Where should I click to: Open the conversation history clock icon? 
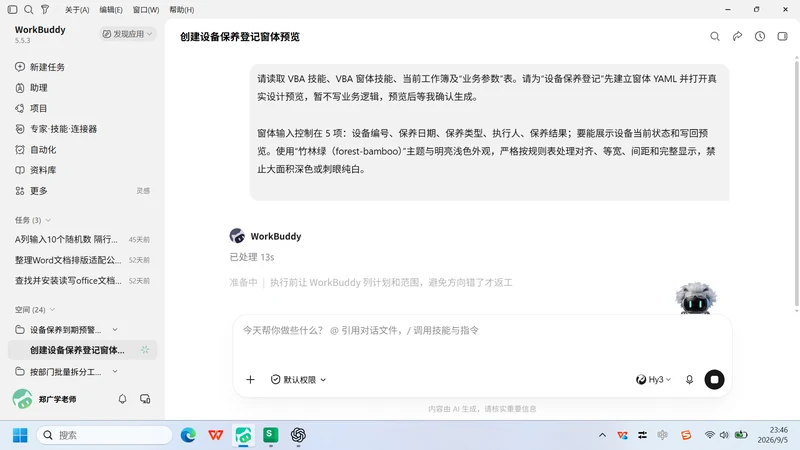(760, 36)
